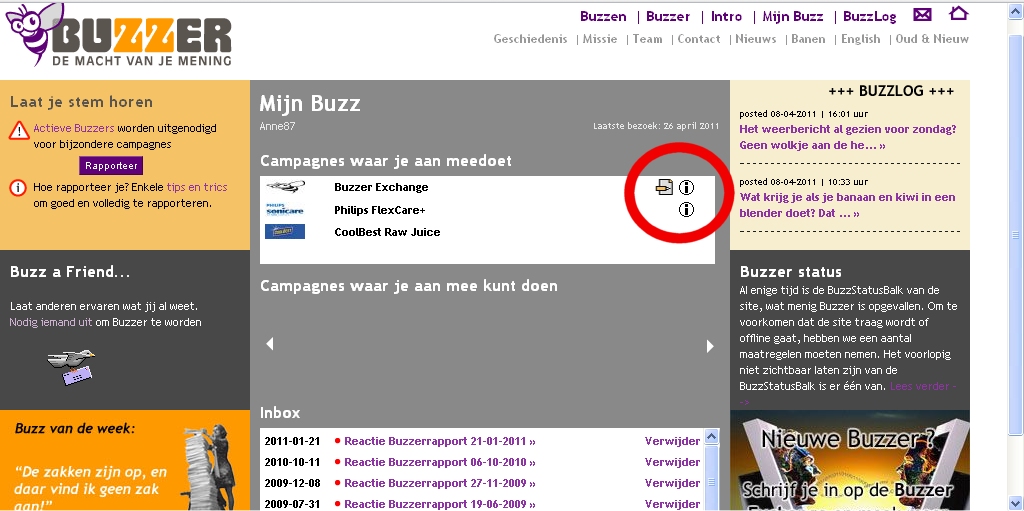The width and height of the screenshot is (1024, 511).
Task: Open the tips en trics link
Action: [197, 187]
